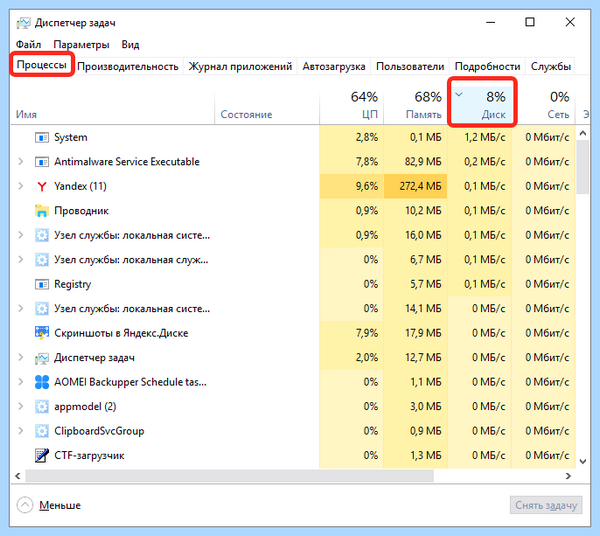Click the Task Manager title bar icon
The height and width of the screenshot is (536, 600).
(23, 23)
